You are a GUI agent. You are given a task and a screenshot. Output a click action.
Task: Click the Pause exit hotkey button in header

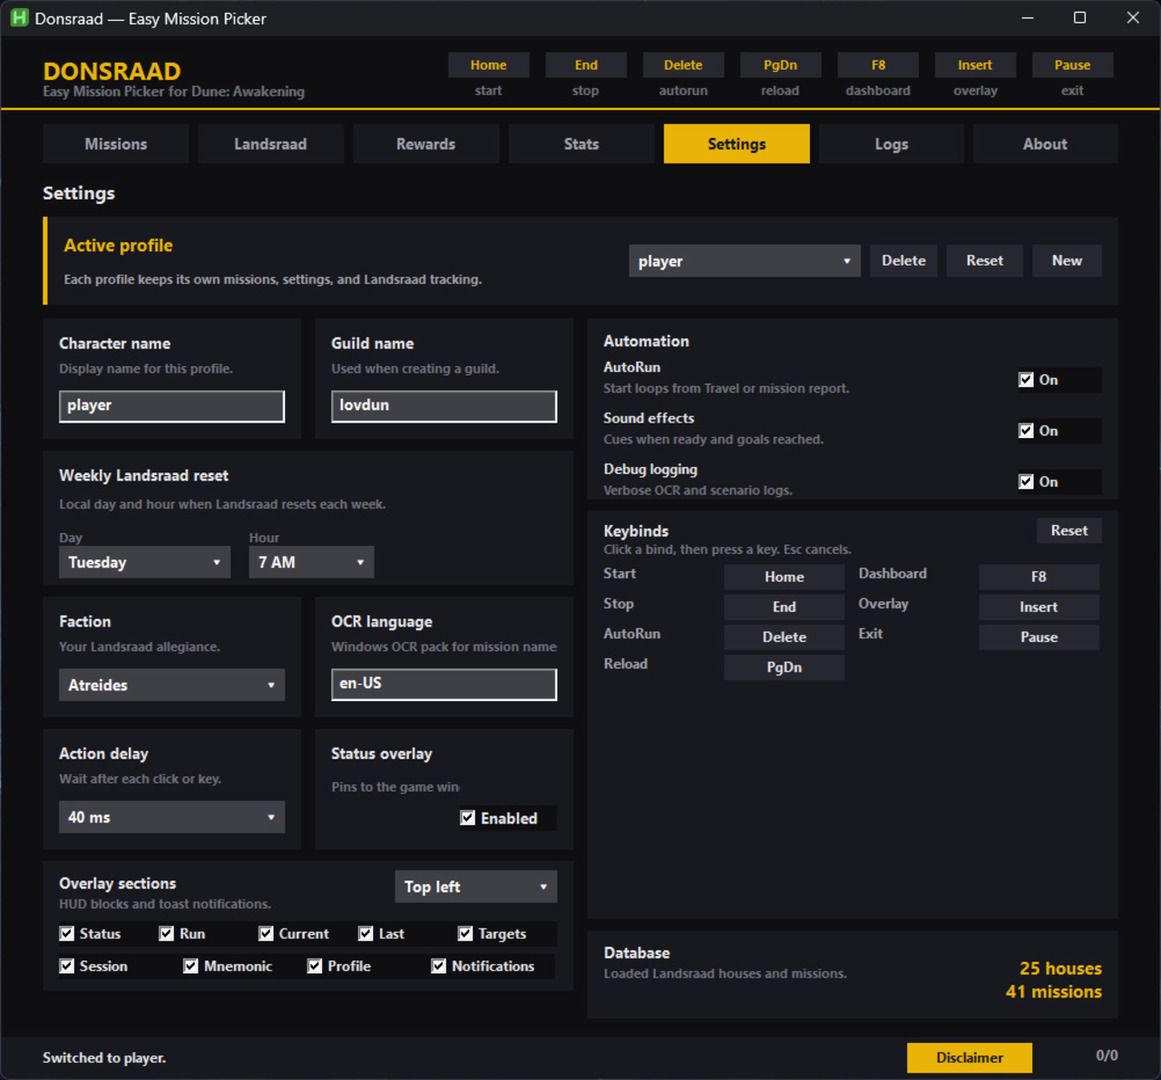coord(1072,65)
